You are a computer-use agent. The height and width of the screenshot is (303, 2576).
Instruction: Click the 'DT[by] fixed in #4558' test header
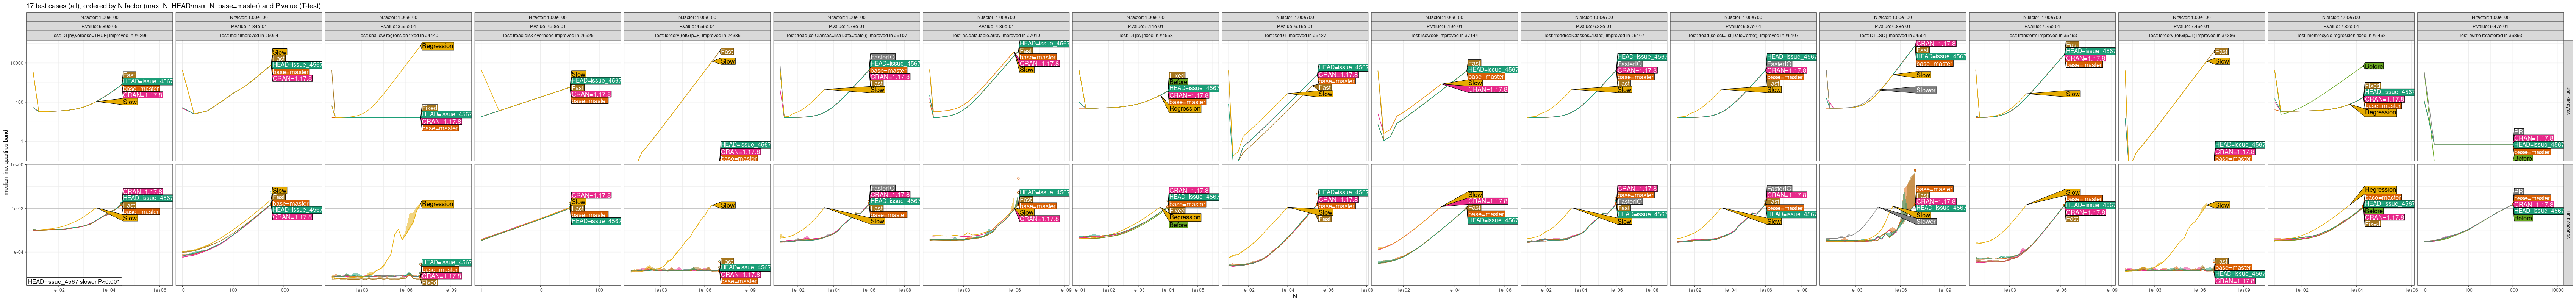1145,35
